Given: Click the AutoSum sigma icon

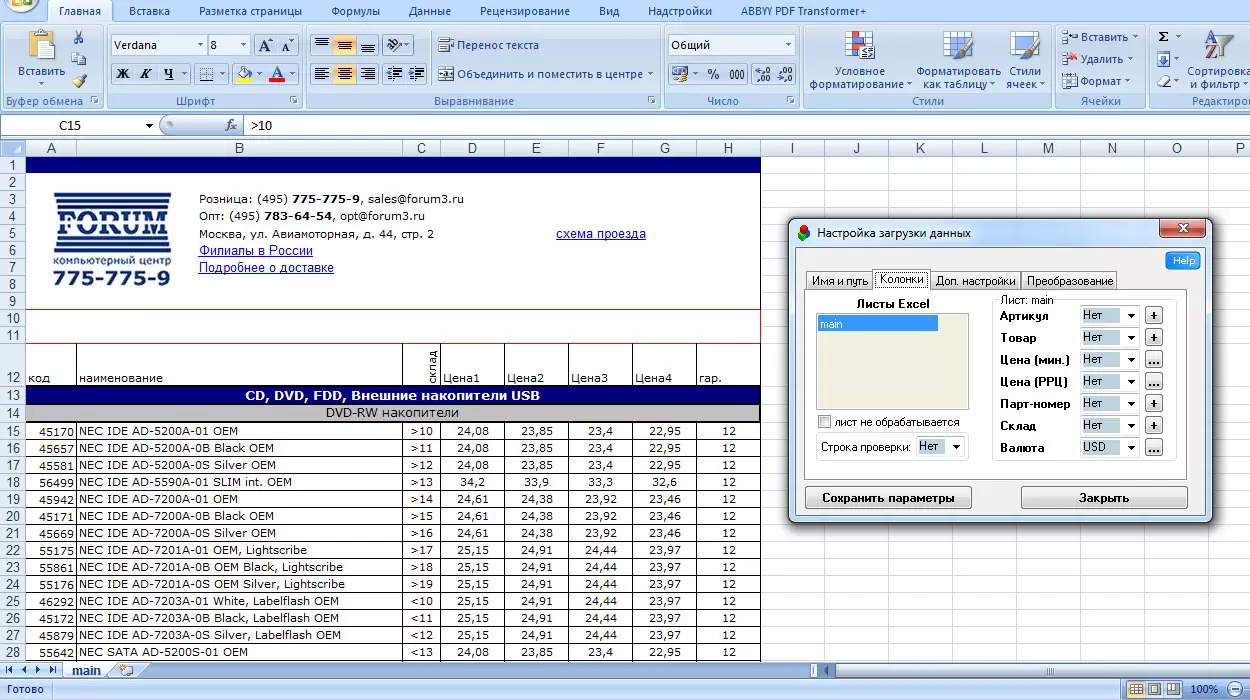Looking at the screenshot, I should pyautogui.click(x=1163, y=37).
